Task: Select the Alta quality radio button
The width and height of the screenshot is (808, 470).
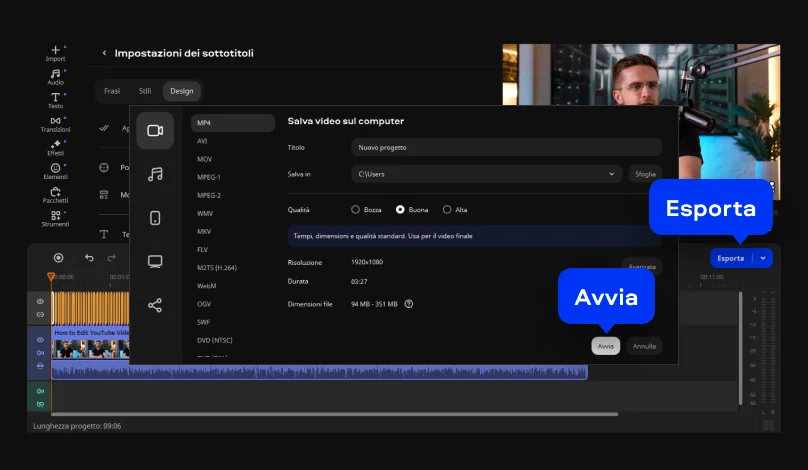Action: (446, 210)
